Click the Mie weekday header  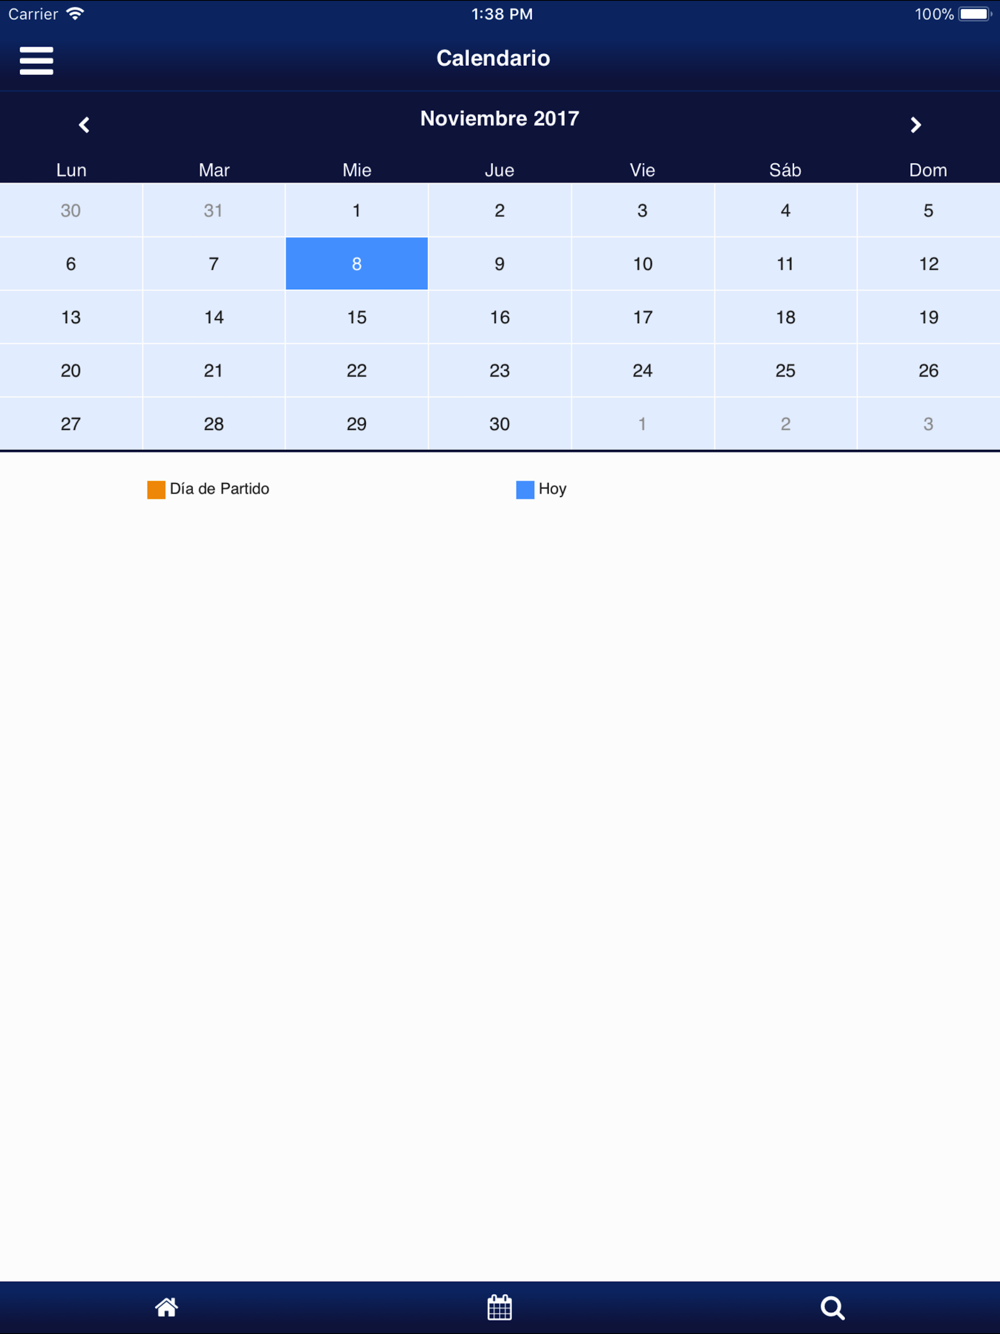tap(357, 170)
